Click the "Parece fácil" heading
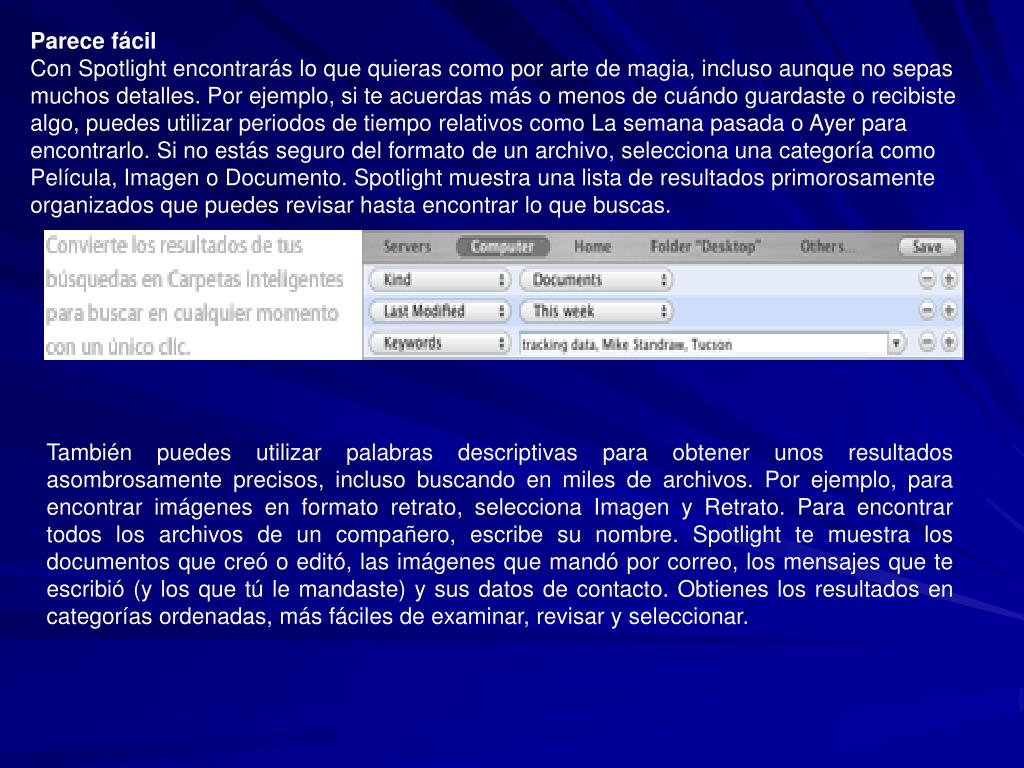This screenshot has height=768, width=1024. pos(93,41)
